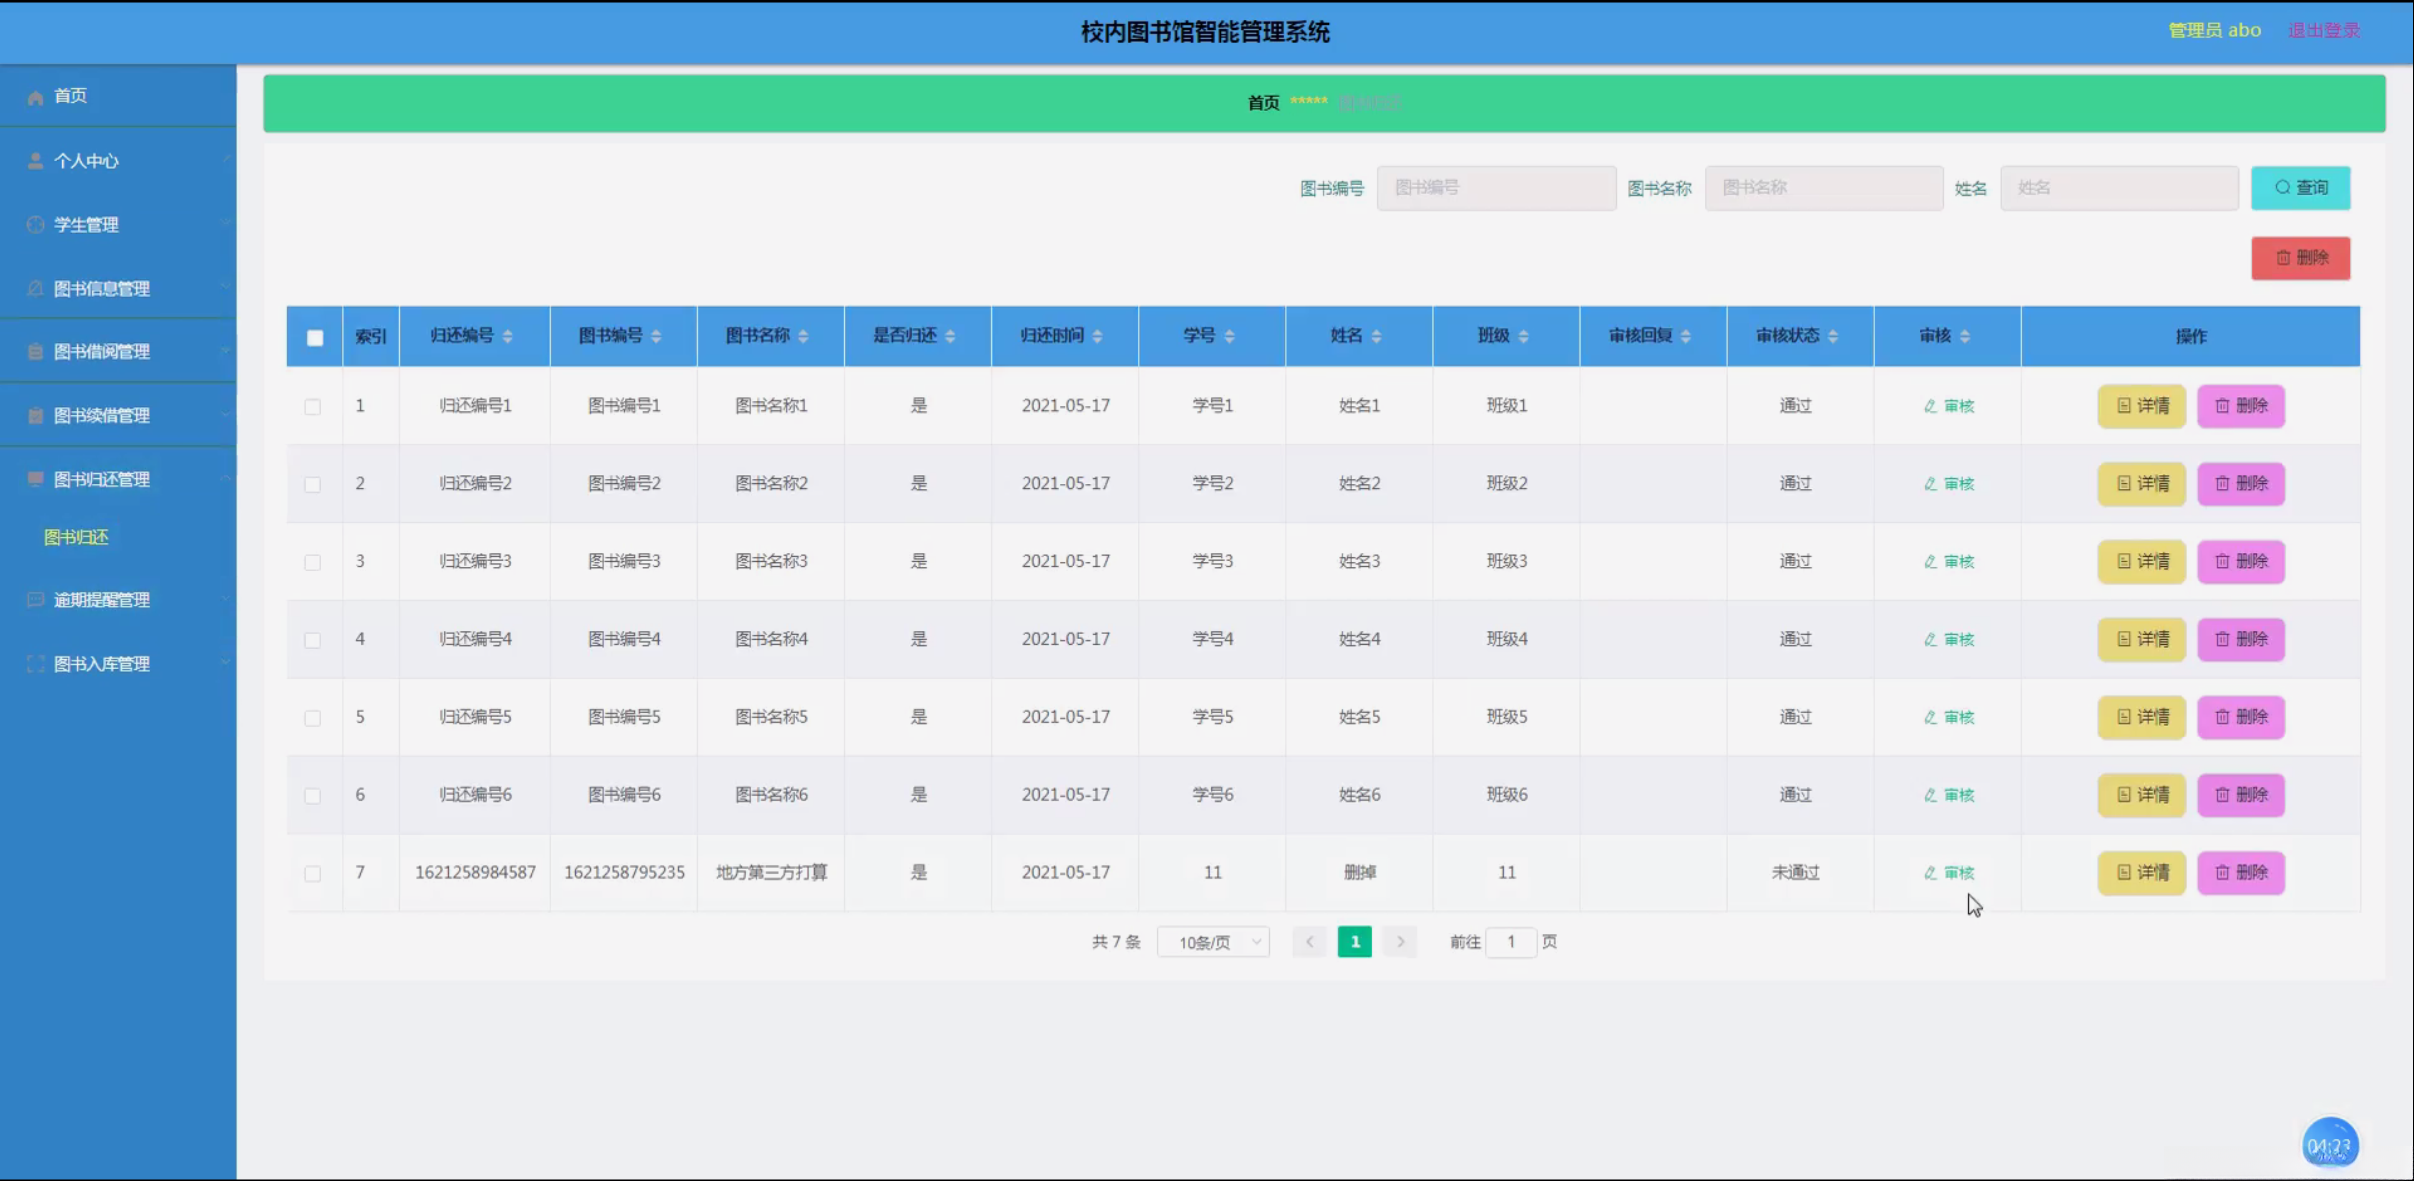Click the round timer badge at bottom right
Image resolution: width=2414 pixels, height=1181 pixels.
click(x=2330, y=1144)
